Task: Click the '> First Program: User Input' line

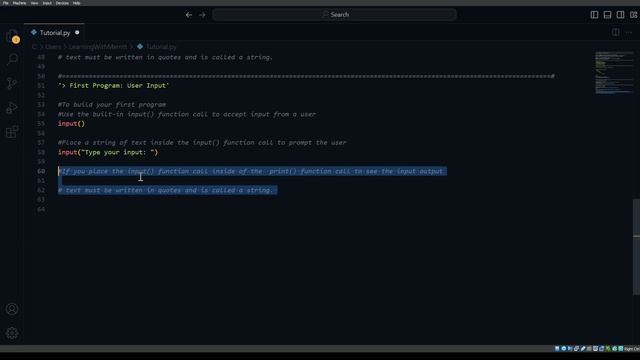Action: (x=113, y=86)
